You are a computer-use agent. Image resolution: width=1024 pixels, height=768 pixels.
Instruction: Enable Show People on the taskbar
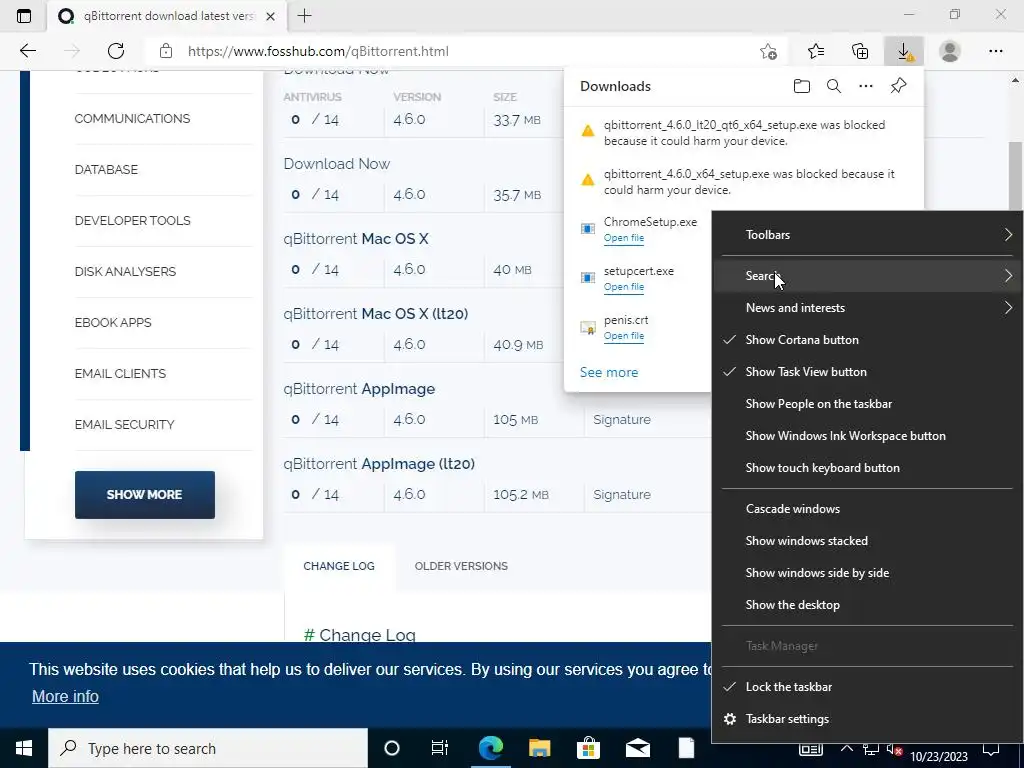coord(867,404)
